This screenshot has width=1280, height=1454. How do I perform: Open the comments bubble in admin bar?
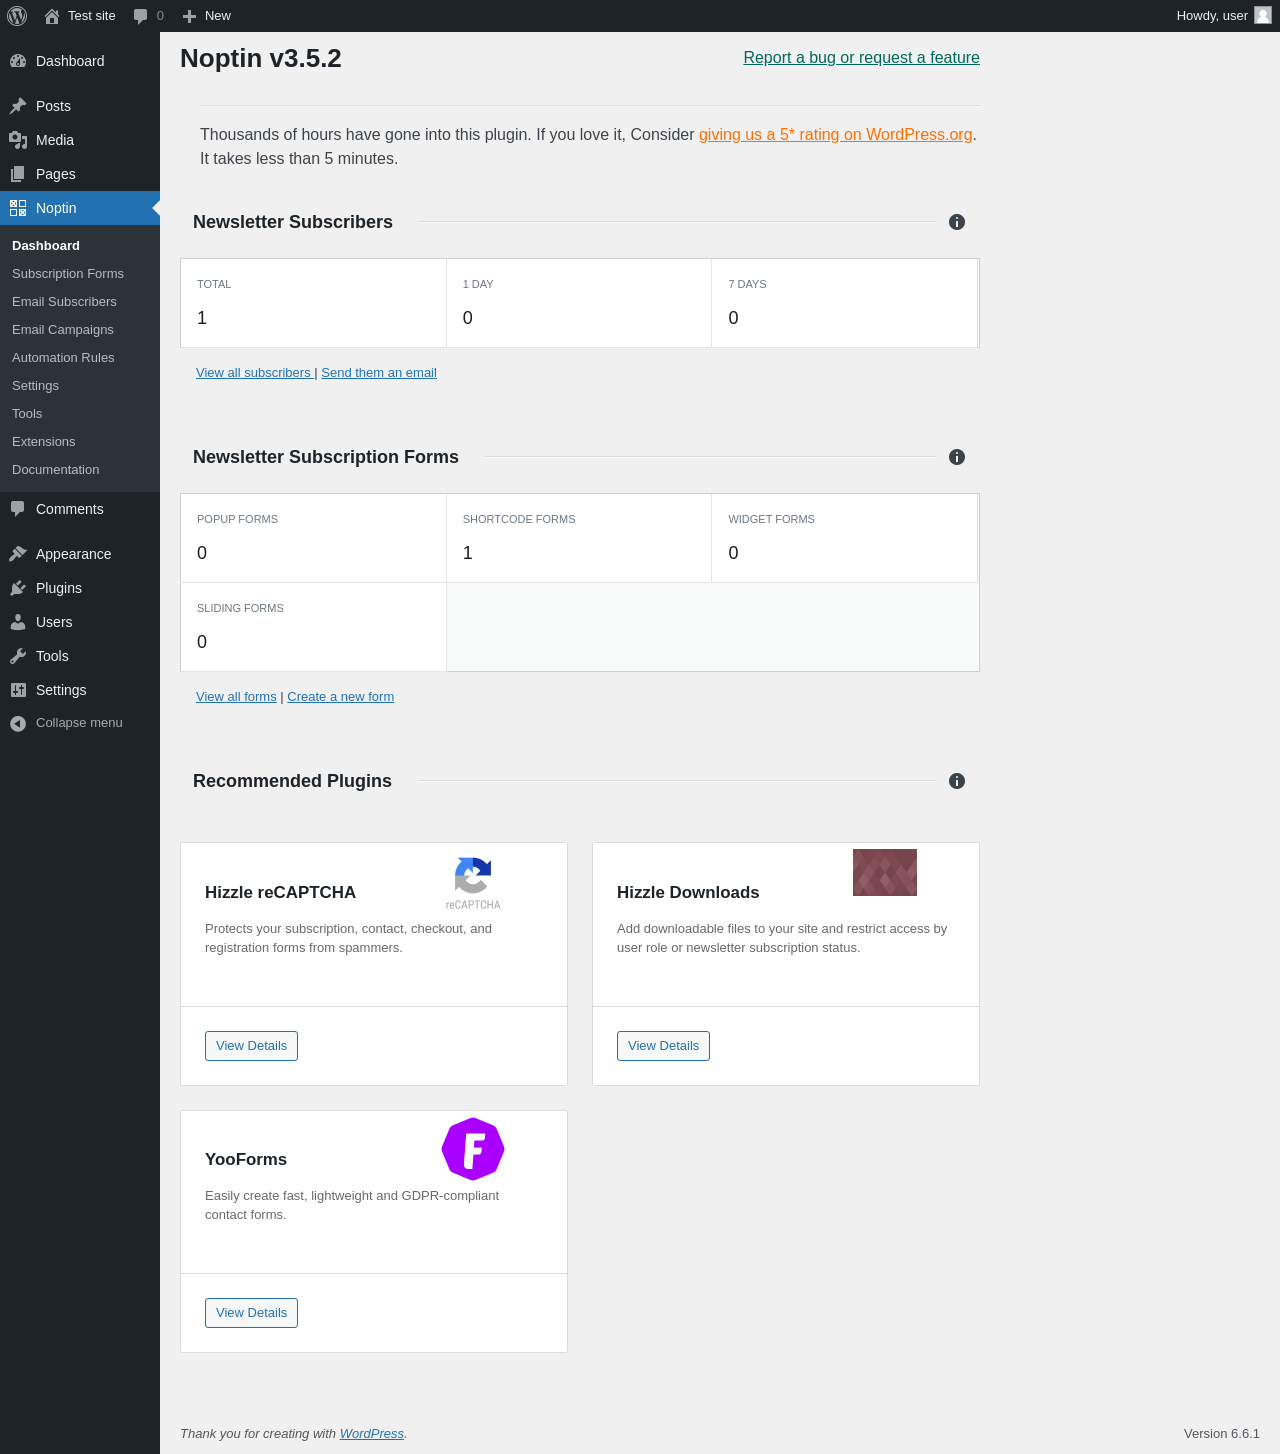(141, 16)
